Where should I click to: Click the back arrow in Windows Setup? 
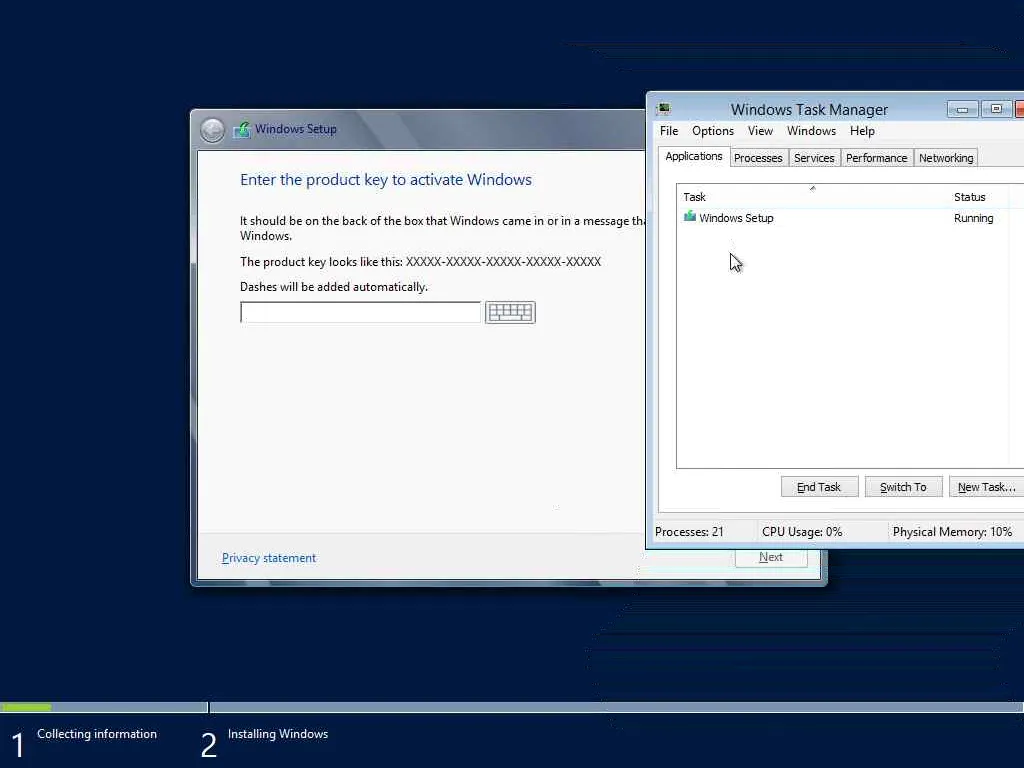click(x=212, y=129)
